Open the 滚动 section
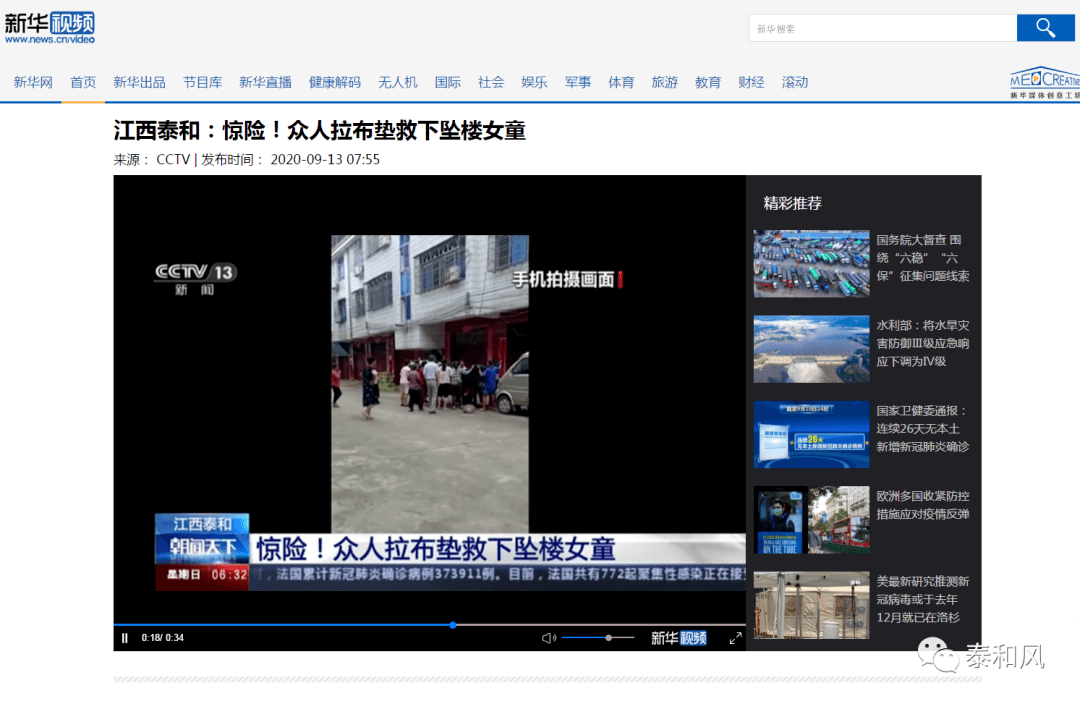The height and width of the screenshot is (704, 1080). [x=795, y=83]
